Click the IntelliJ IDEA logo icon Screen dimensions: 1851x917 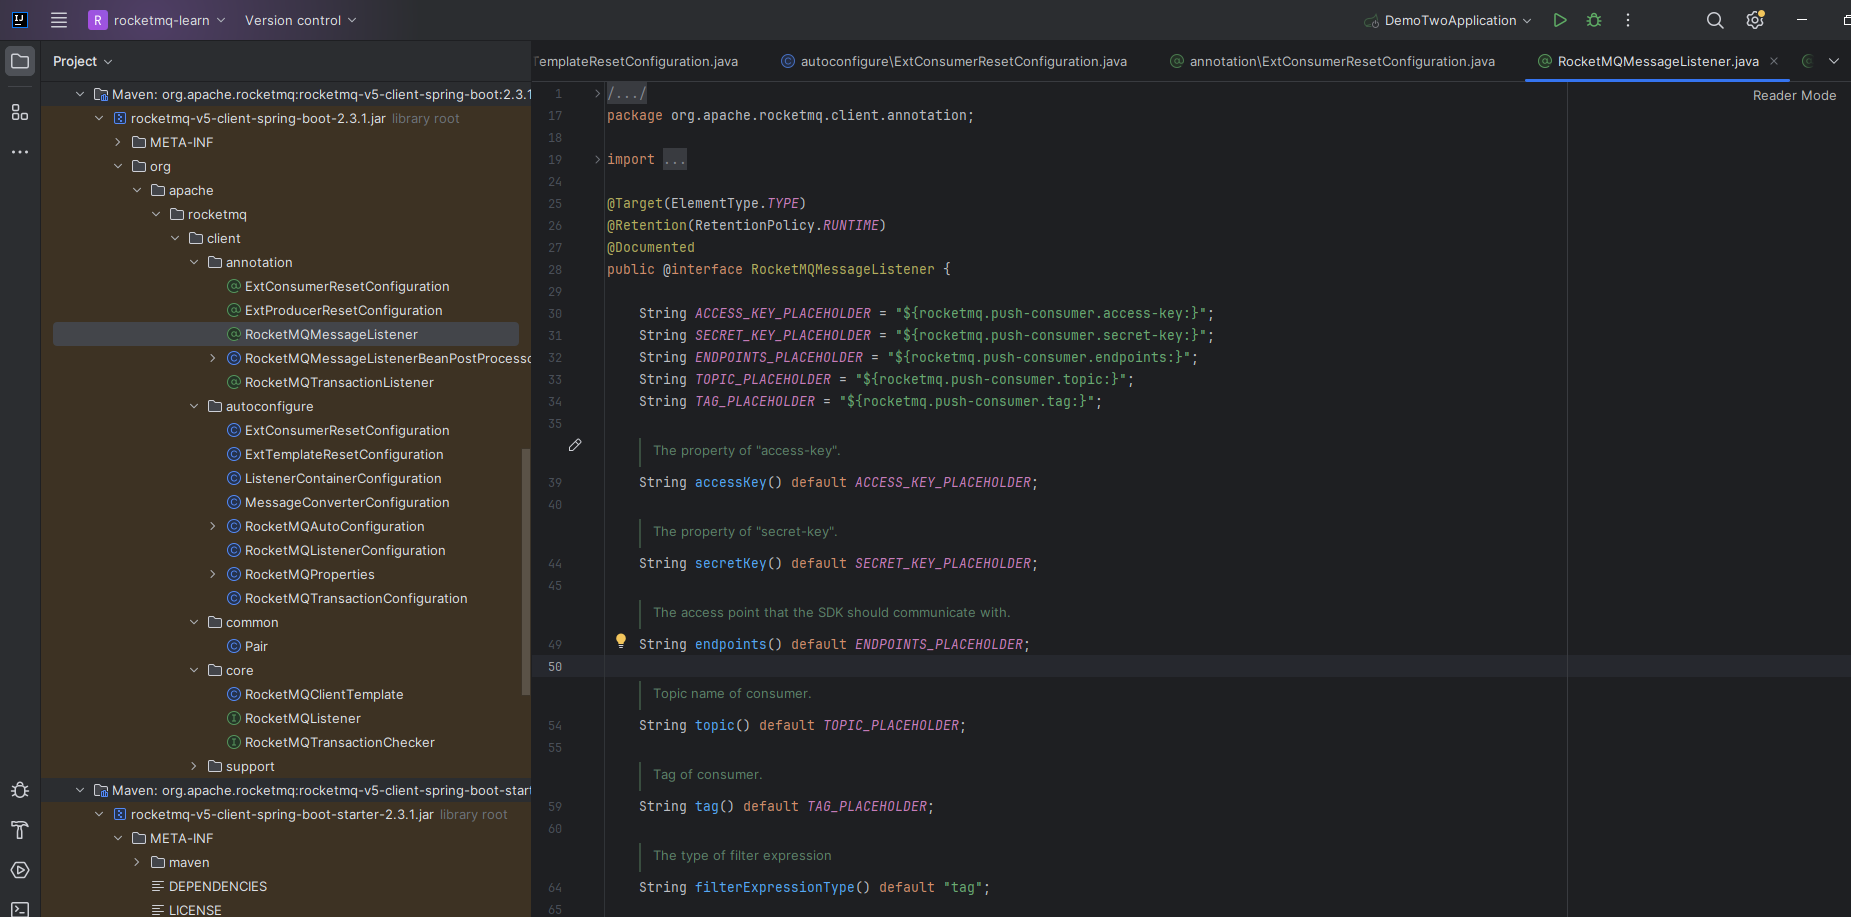19,20
